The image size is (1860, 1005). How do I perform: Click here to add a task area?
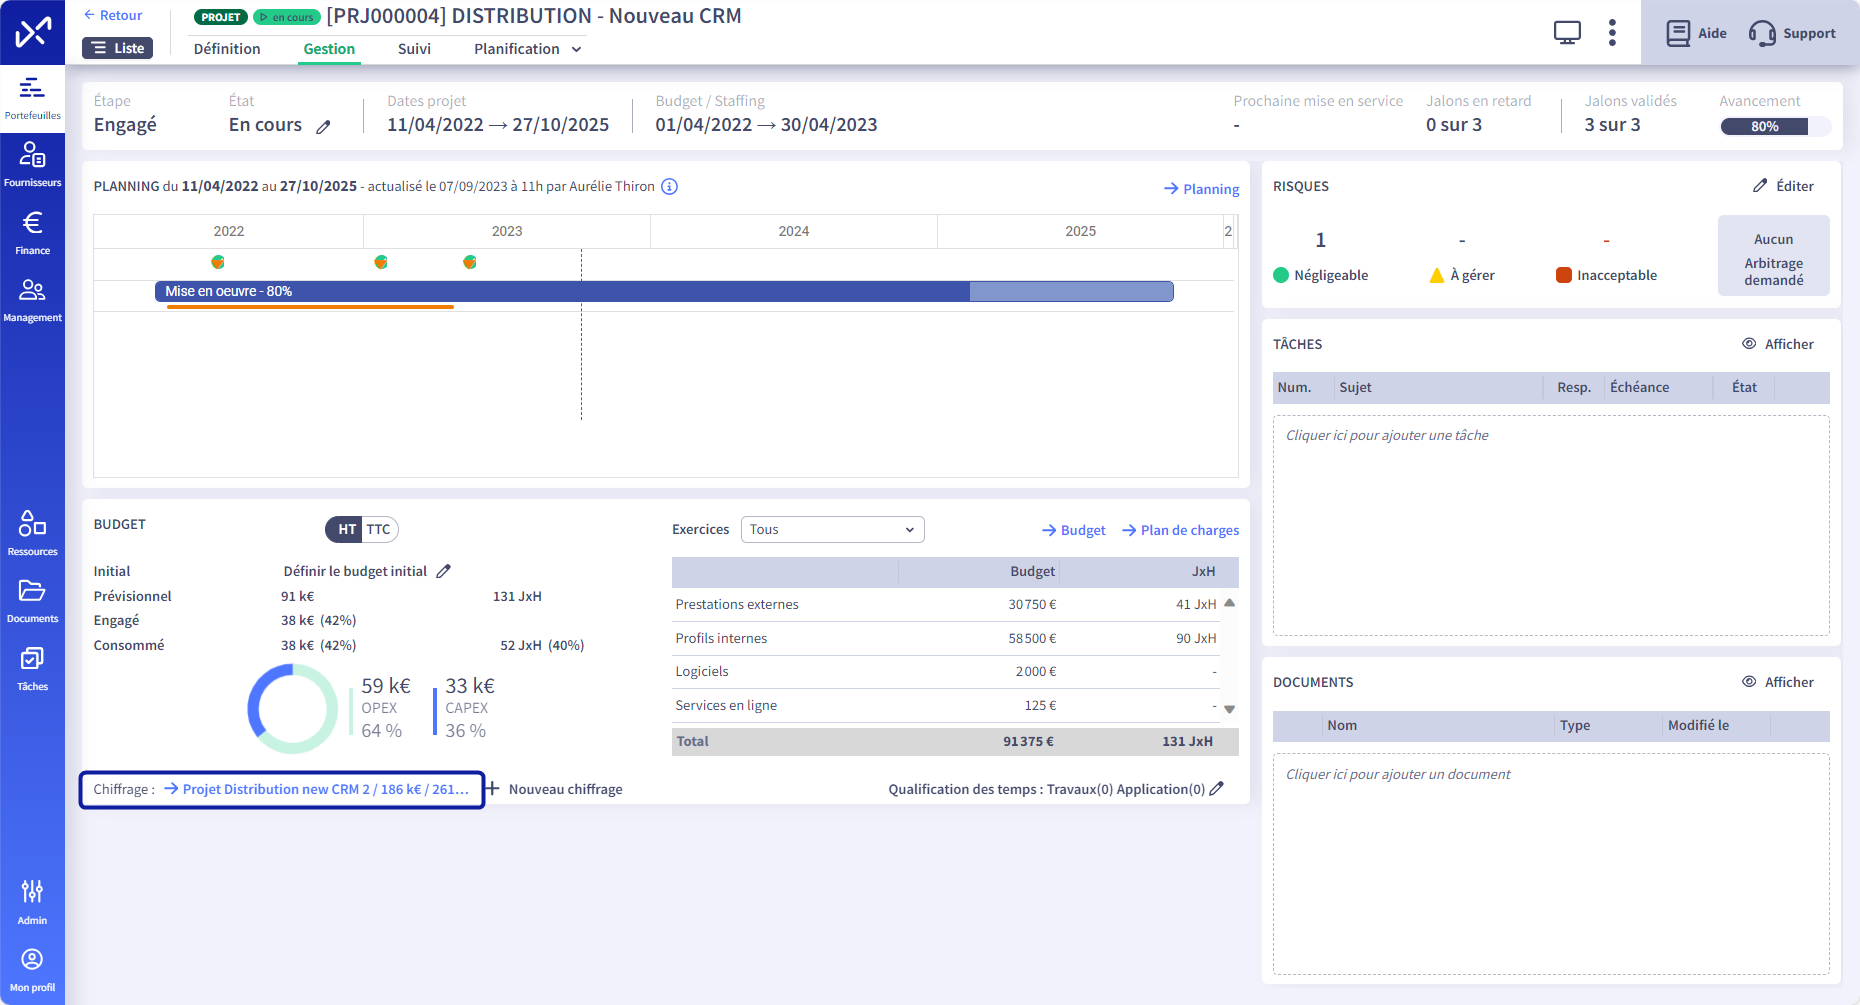pos(1551,526)
